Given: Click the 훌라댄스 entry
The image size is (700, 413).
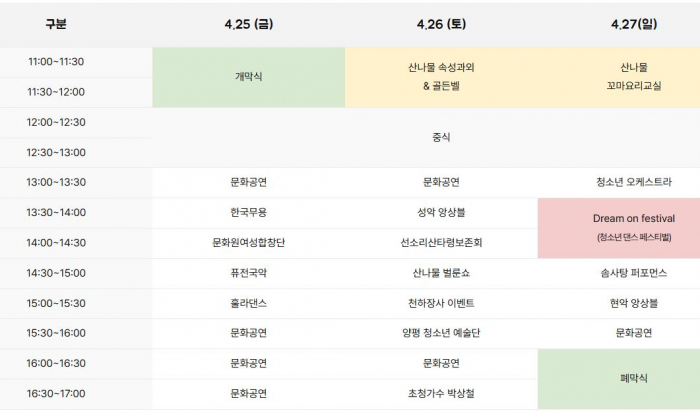Looking at the screenshot, I should [x=248, y=303].
